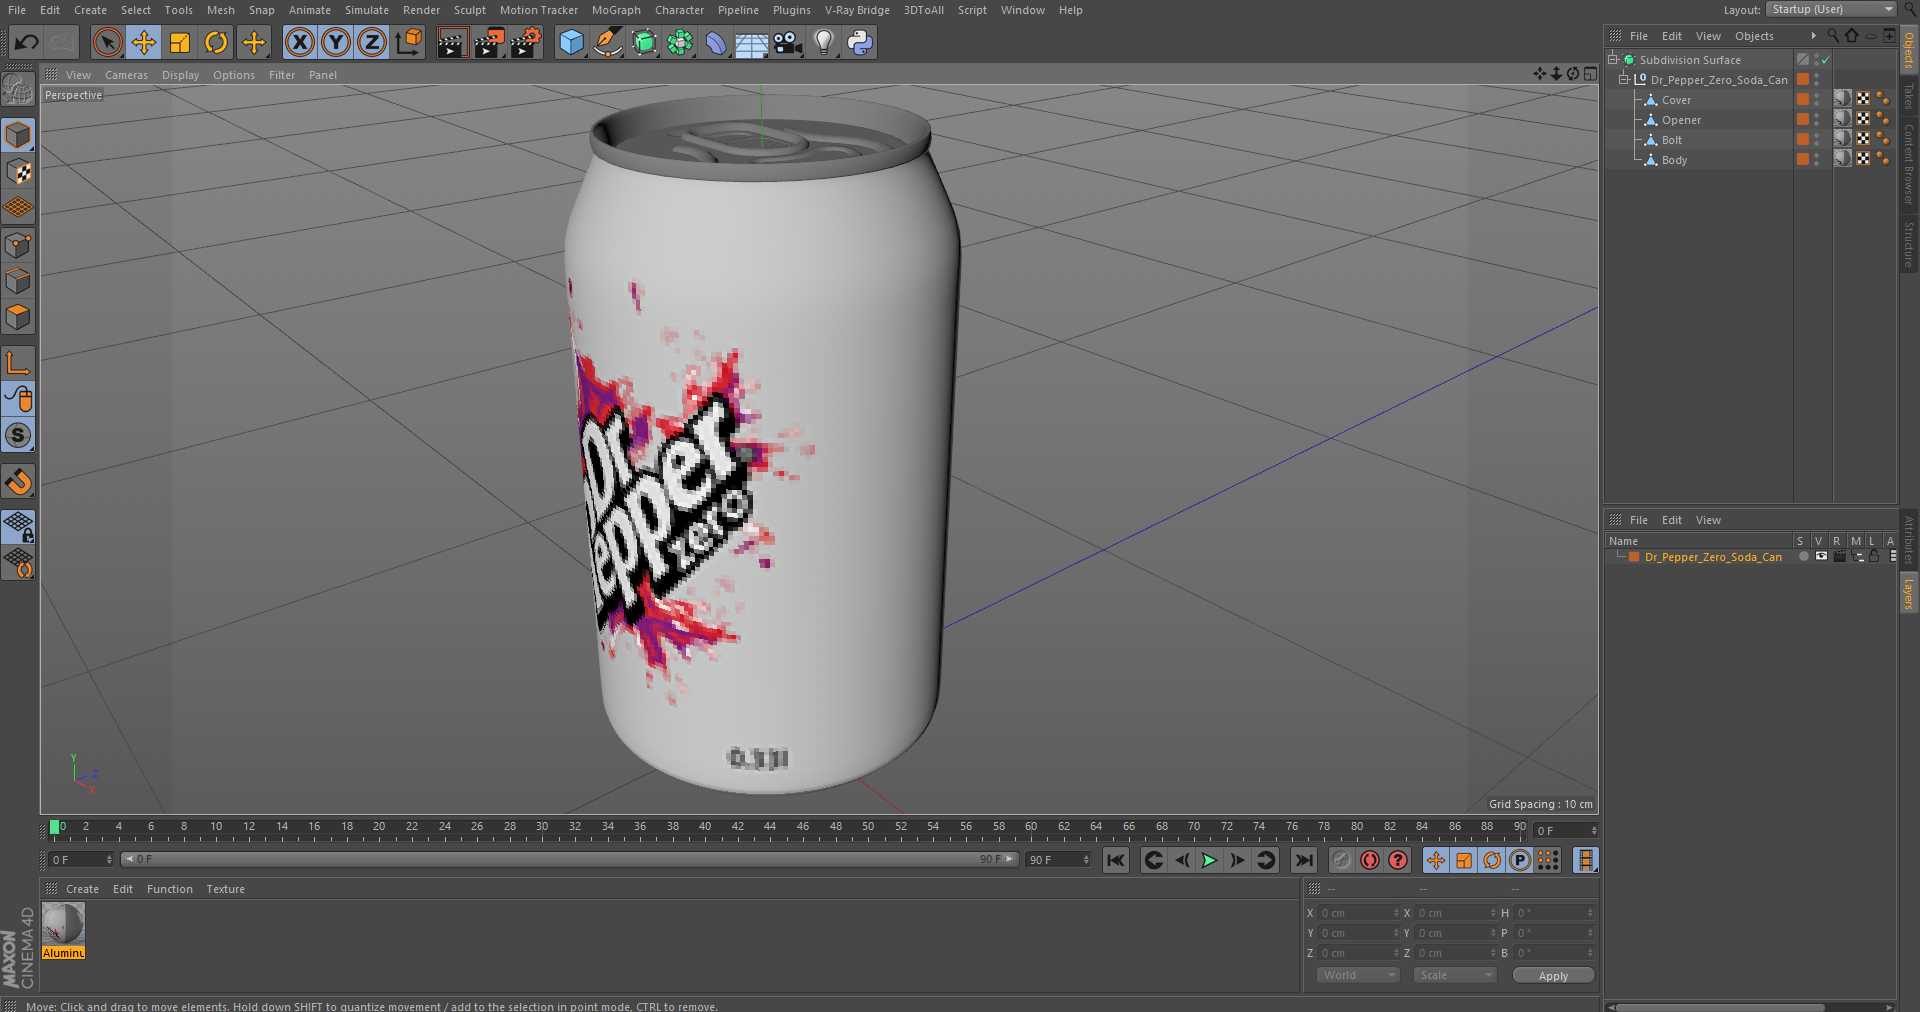Screen dimensions: 1920x1012
Task: Open the Structure side tab
Action: [x=1908, y=245]
